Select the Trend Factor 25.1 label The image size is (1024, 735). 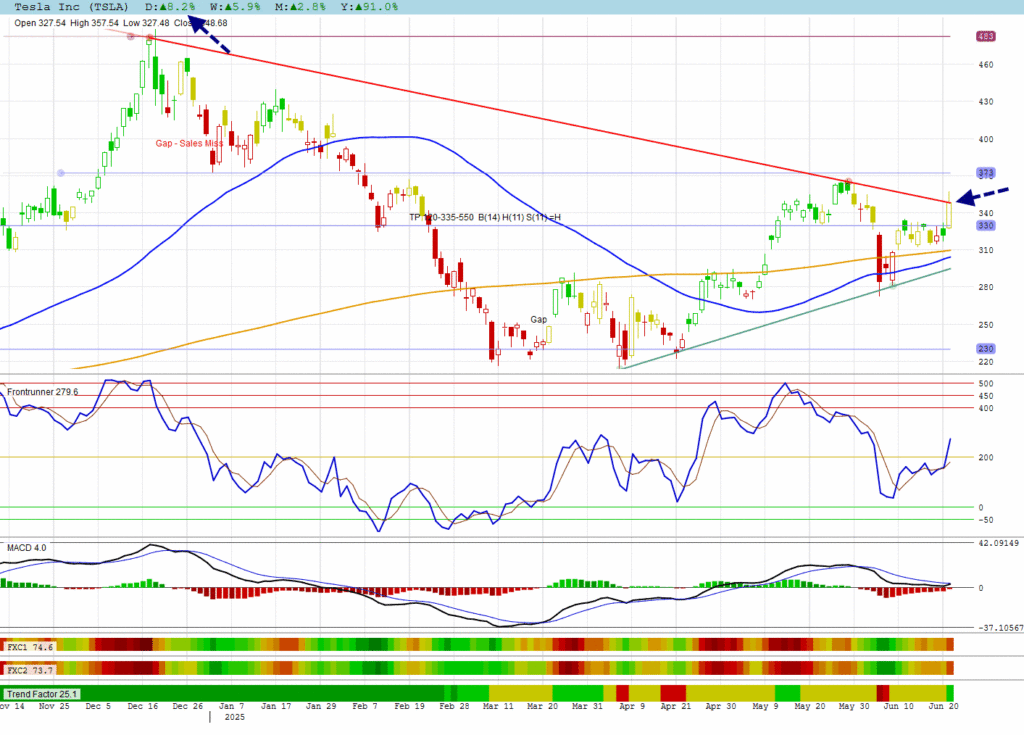(42, 694)
